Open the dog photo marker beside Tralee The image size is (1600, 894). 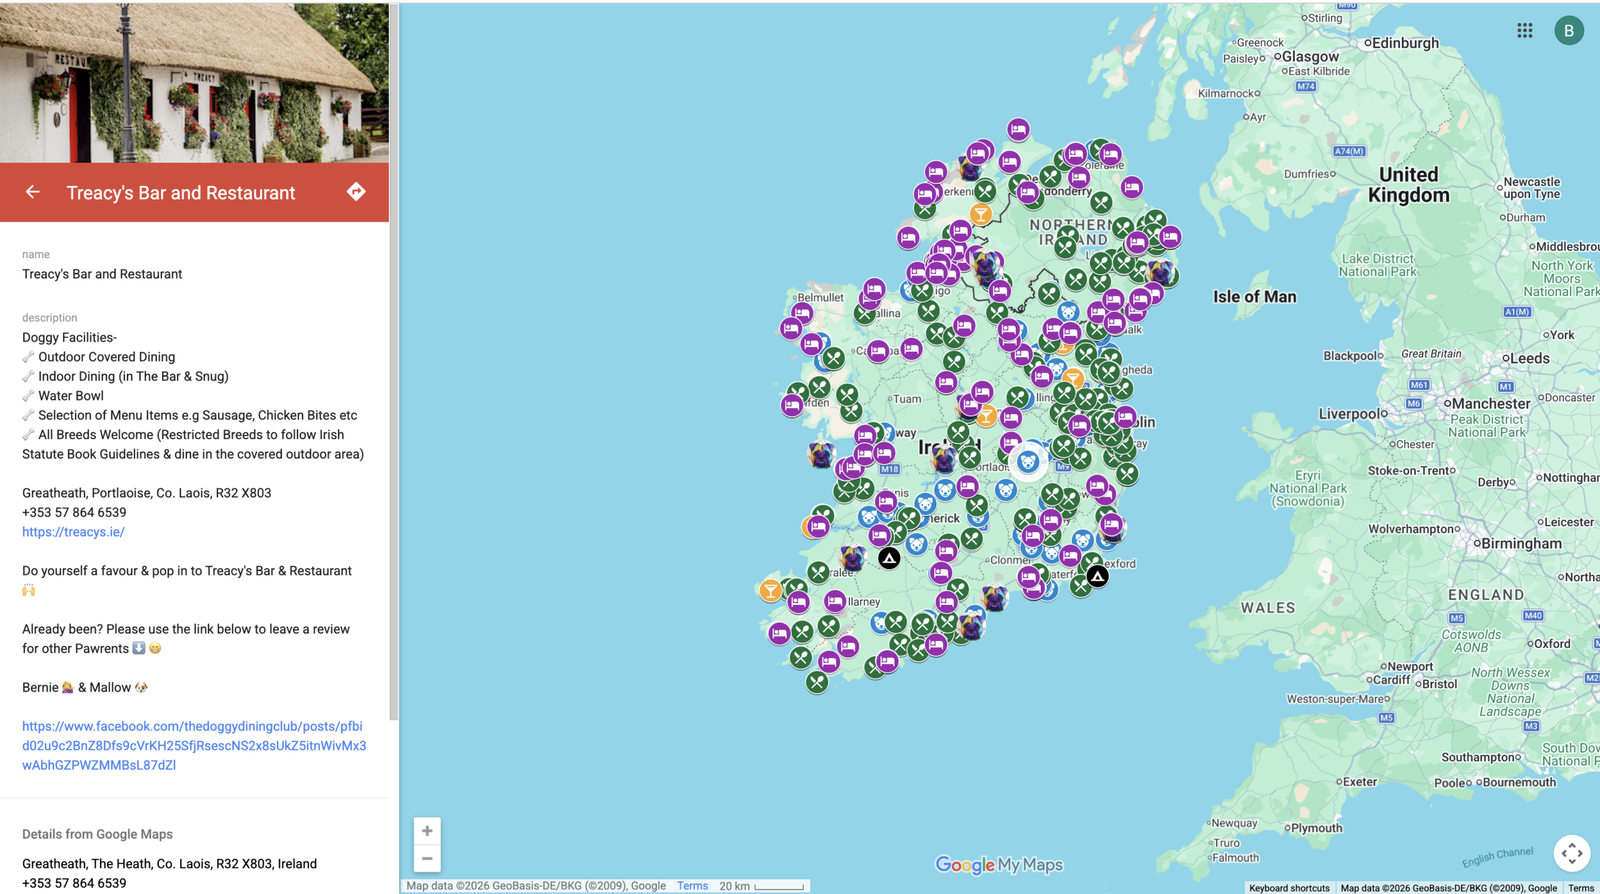click(x=852, y=557)
